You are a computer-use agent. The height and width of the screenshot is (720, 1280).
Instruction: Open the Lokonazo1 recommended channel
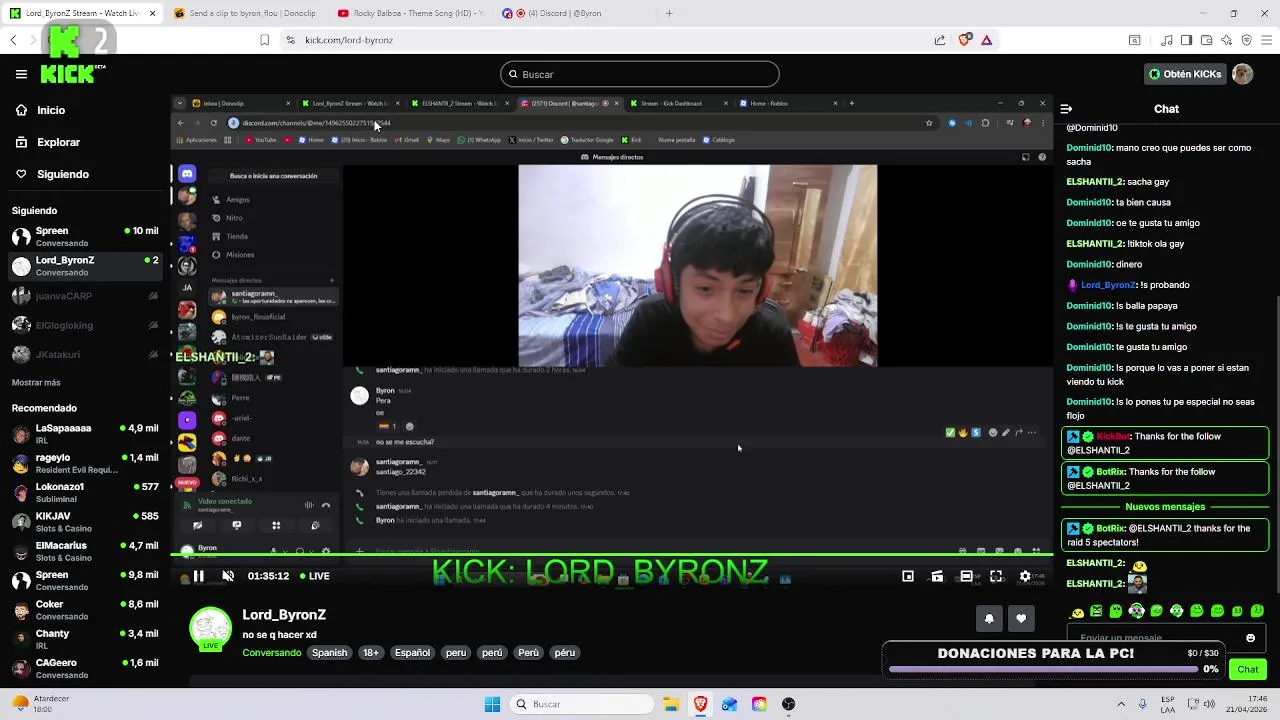[85, 493]
